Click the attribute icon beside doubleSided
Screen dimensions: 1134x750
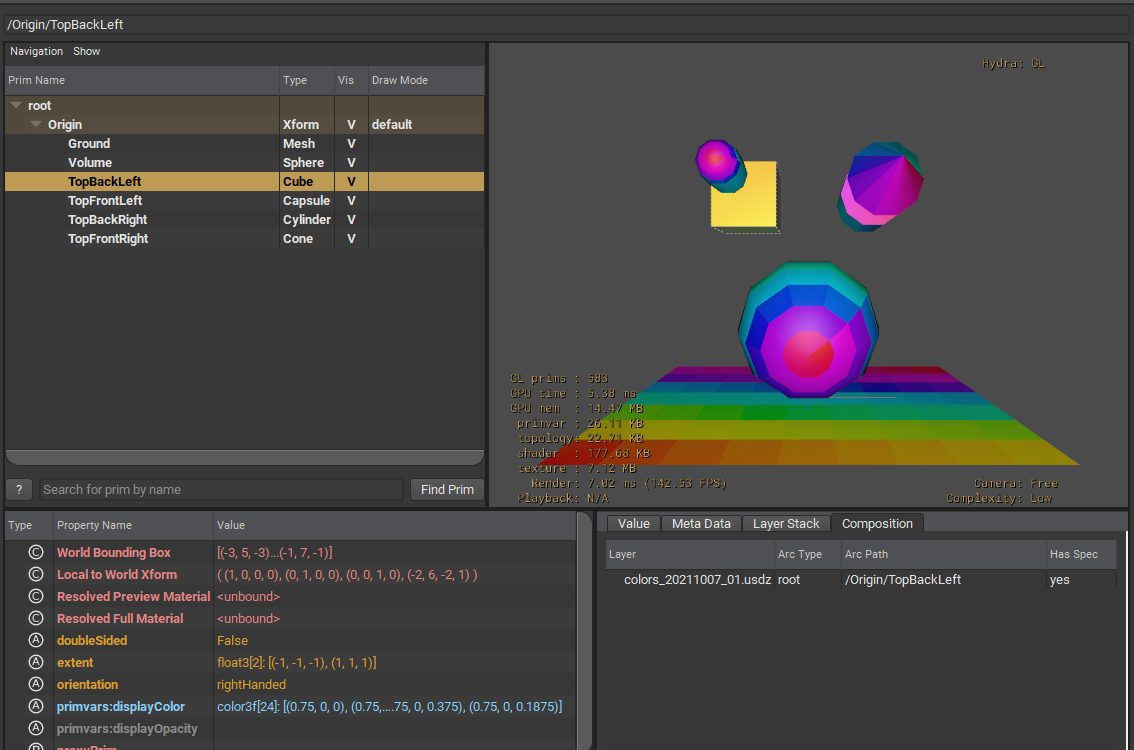[x=36, y=641]
